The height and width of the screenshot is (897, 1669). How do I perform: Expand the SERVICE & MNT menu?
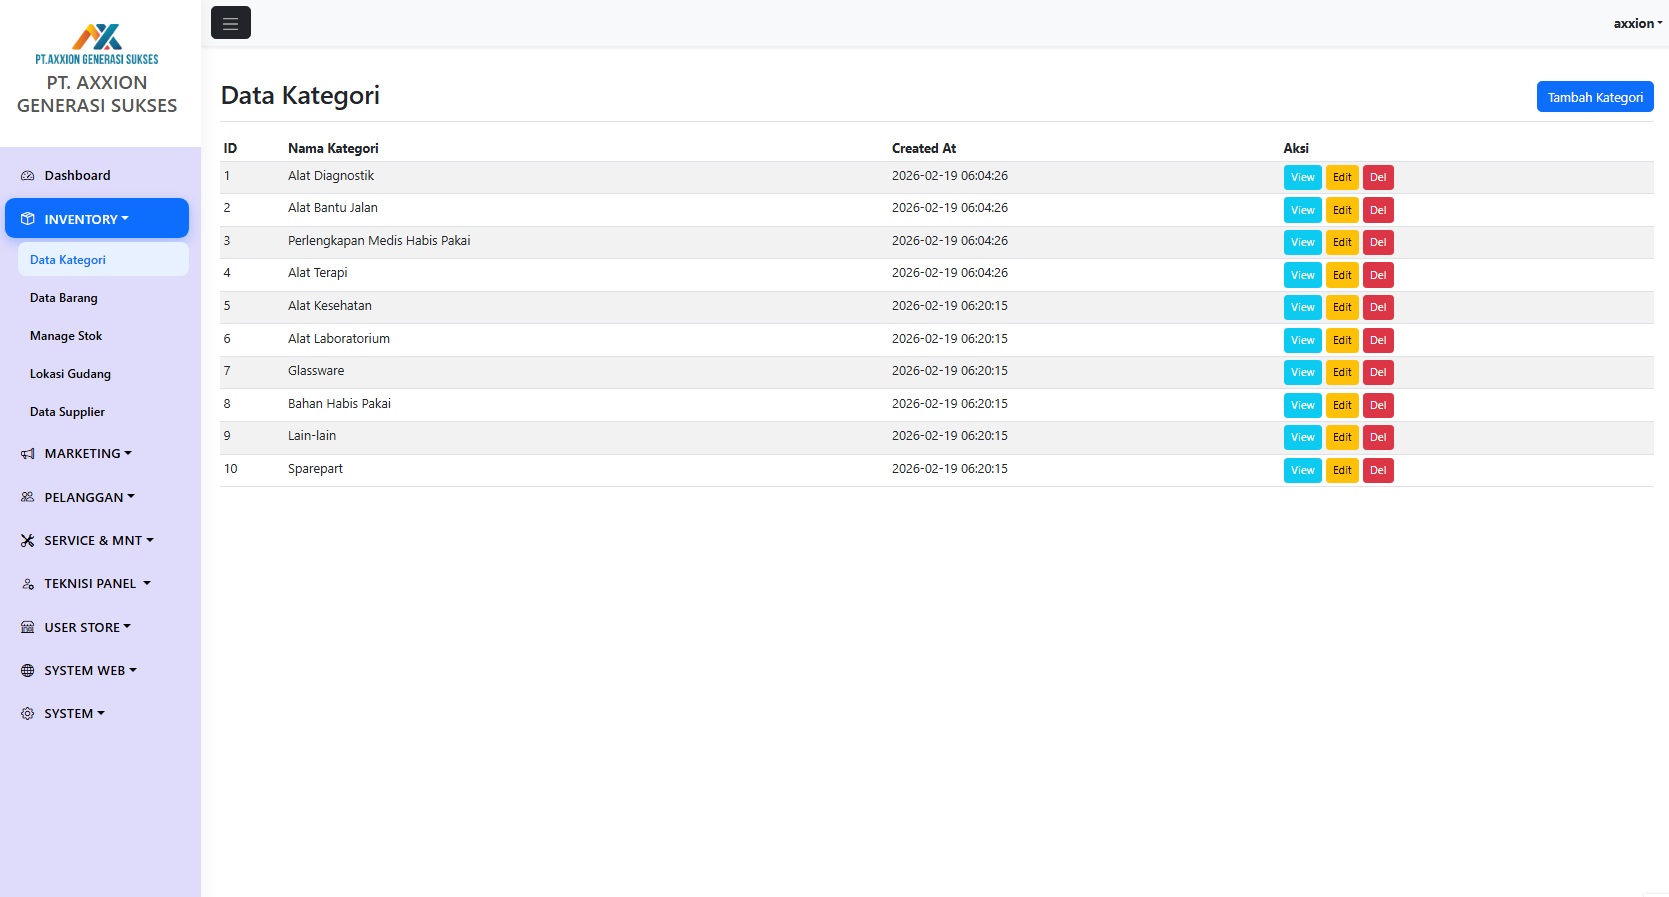(x=97, y=541)
